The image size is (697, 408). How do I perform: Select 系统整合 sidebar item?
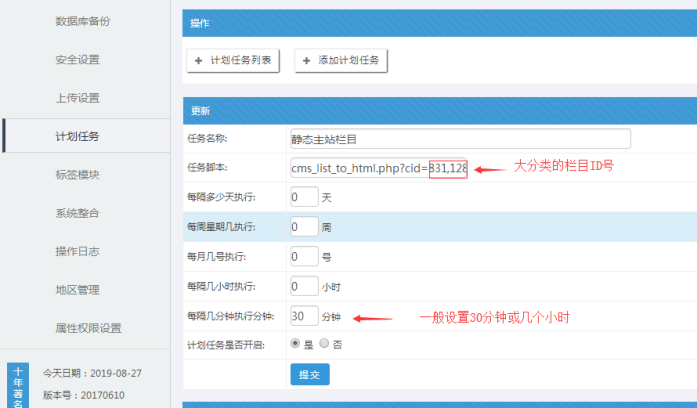click(x=77, y=213)
